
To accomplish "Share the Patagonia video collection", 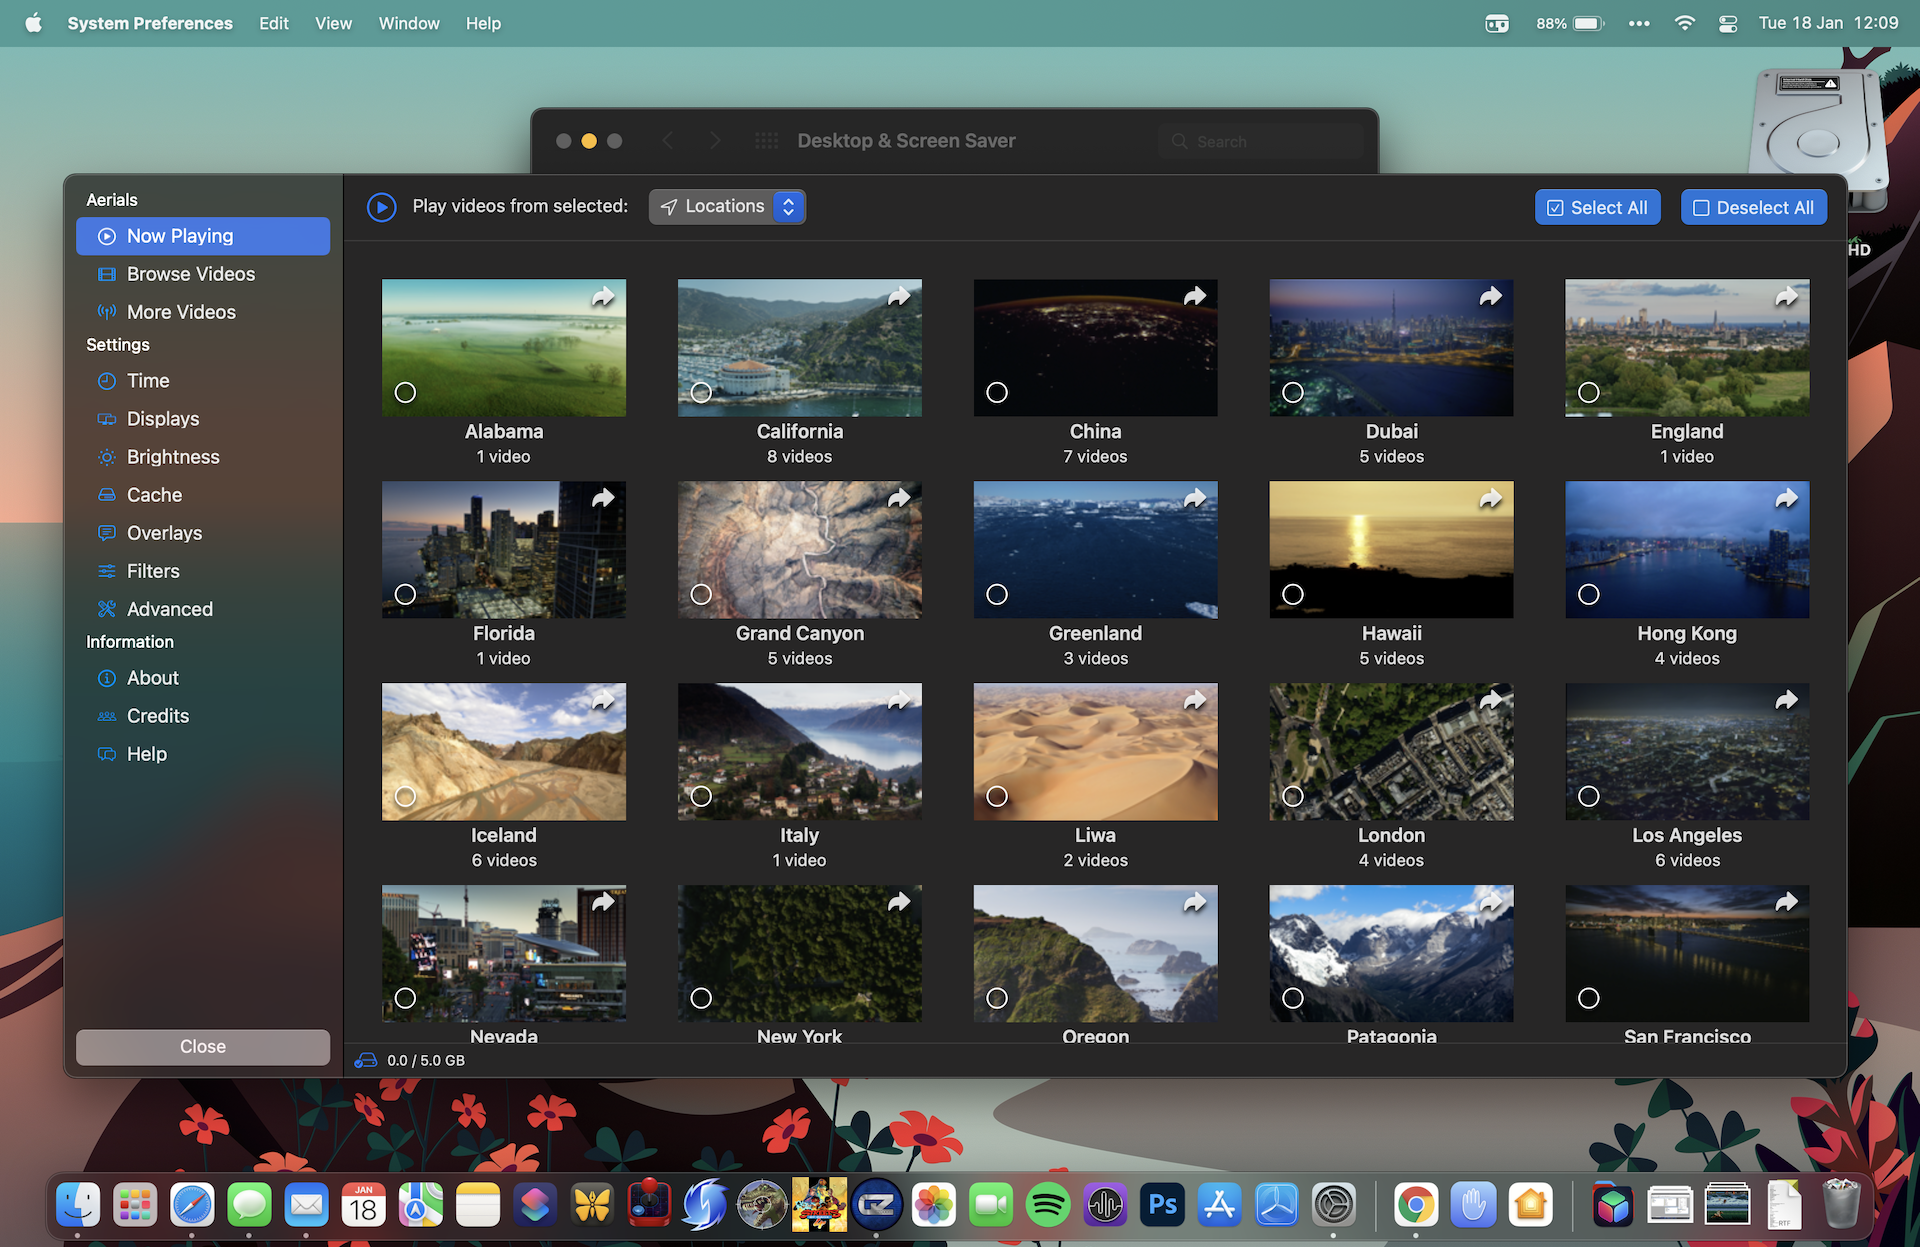I will point(1490,901).
